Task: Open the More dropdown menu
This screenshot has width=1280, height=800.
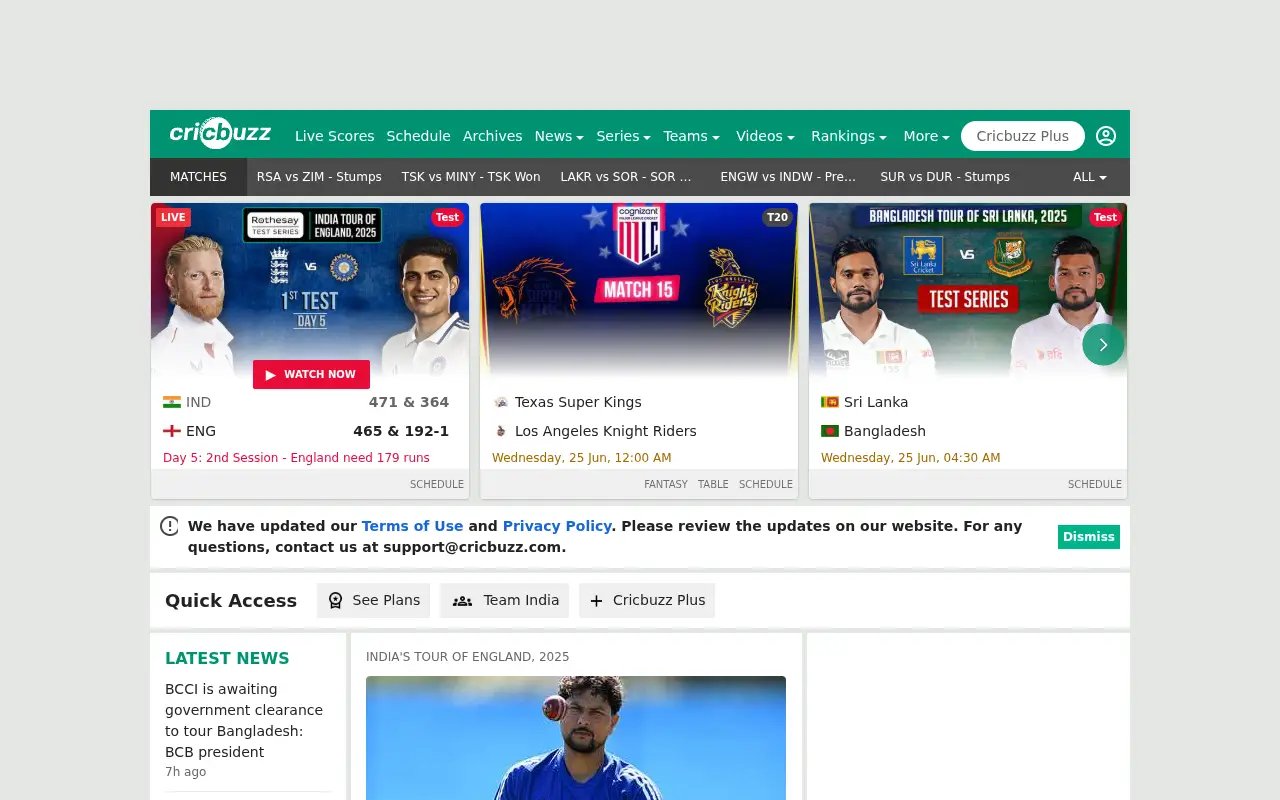Action: 926,136
